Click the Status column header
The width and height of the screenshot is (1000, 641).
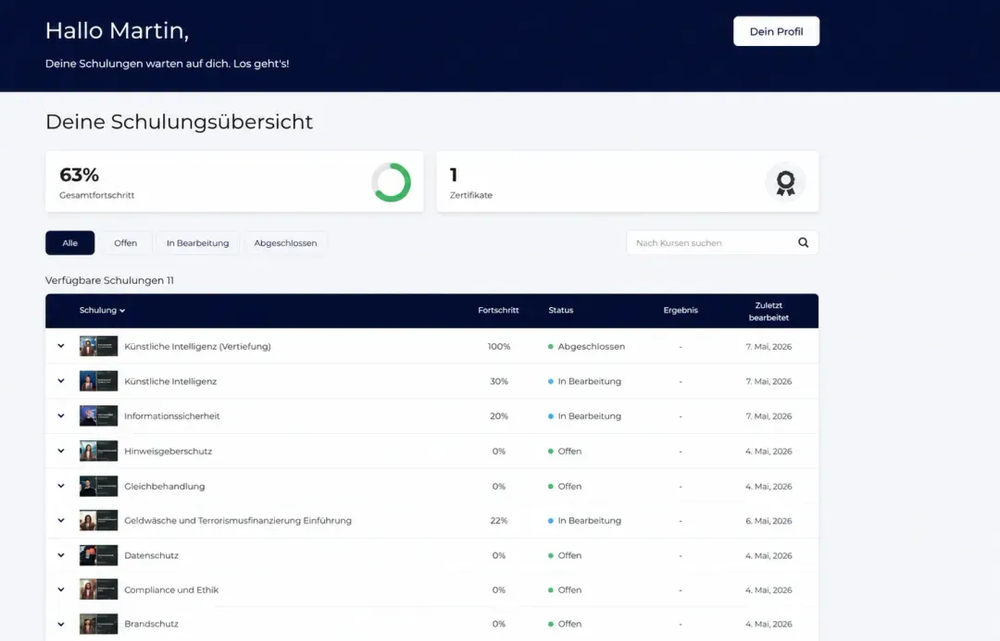561,311
